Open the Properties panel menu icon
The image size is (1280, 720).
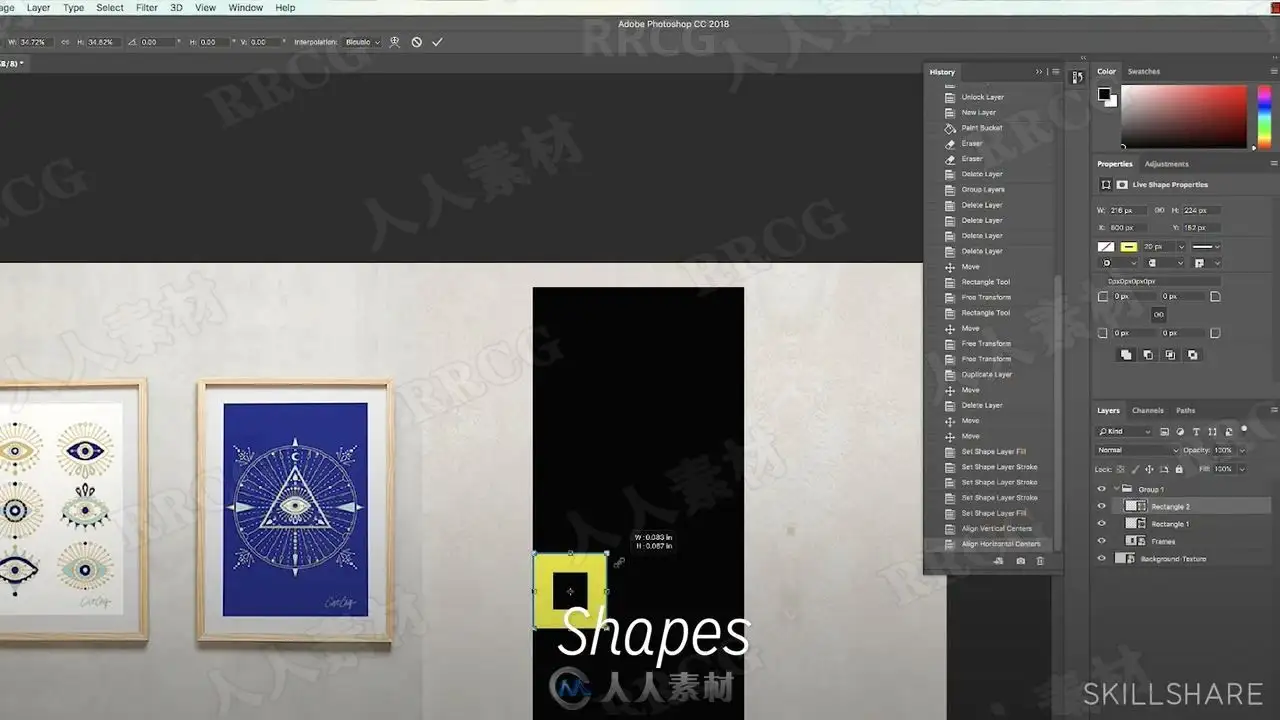pos(1273,164)
